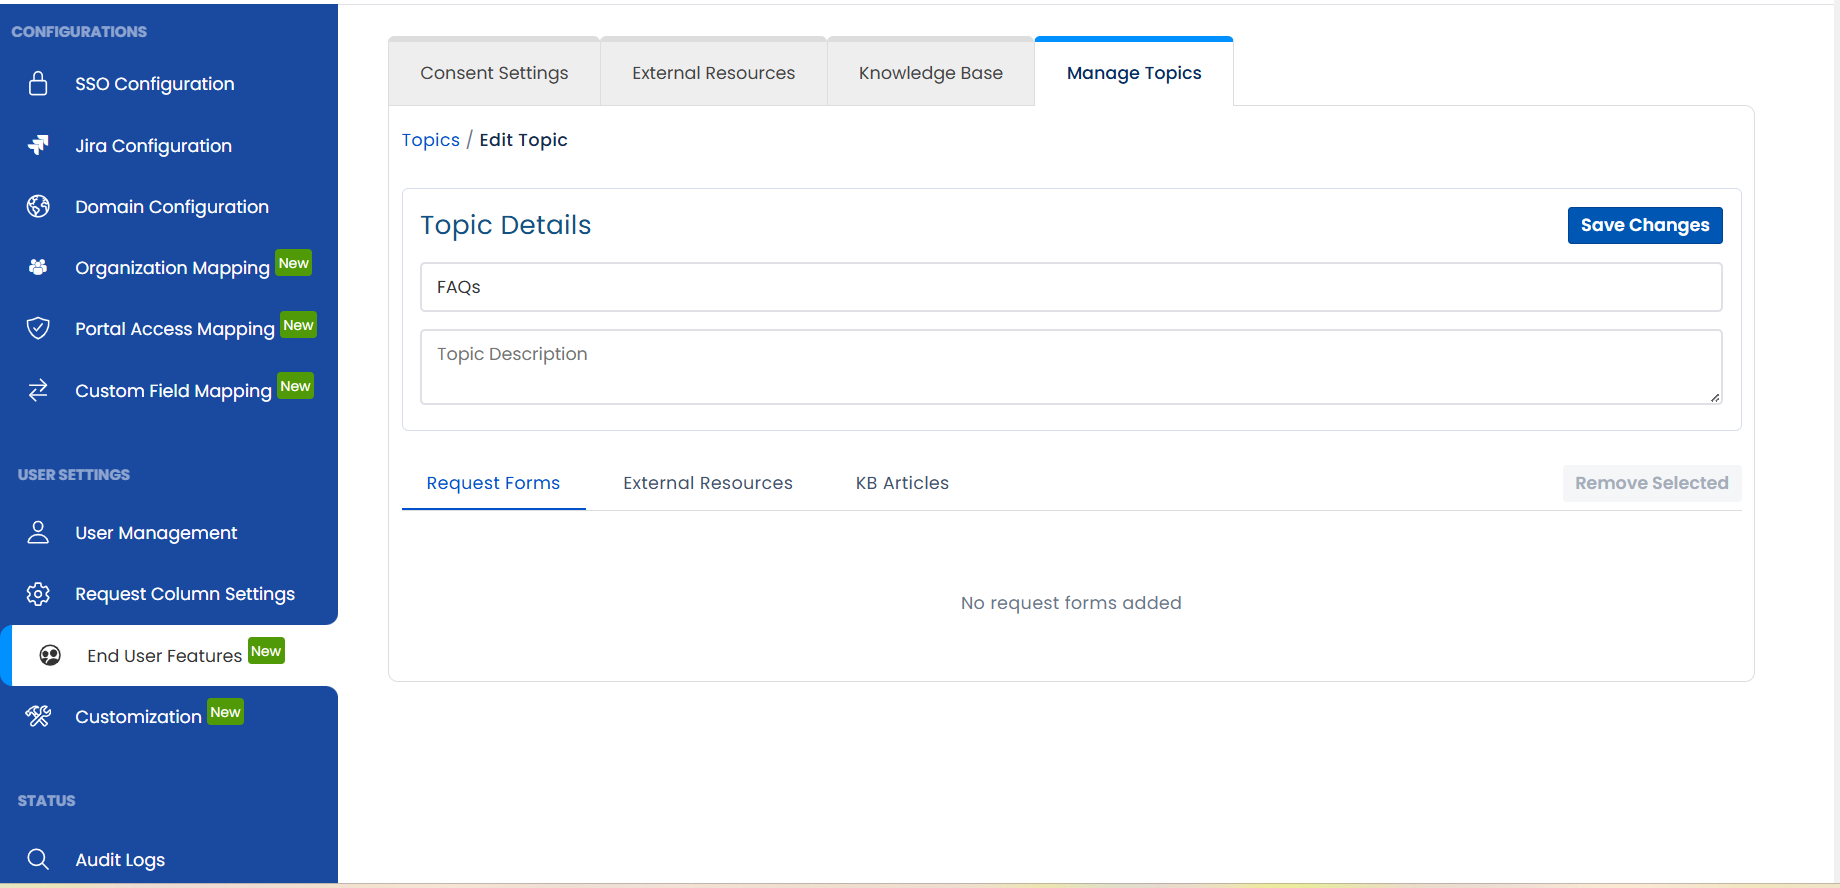Click the Save Changes button
The width and height of the screenshot is (1840, 888).
point(1645,225)
